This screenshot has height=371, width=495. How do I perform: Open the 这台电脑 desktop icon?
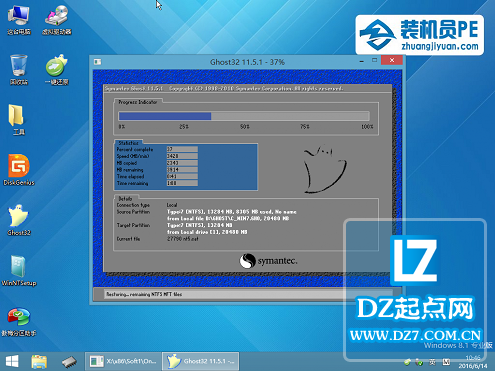(19, 20)
